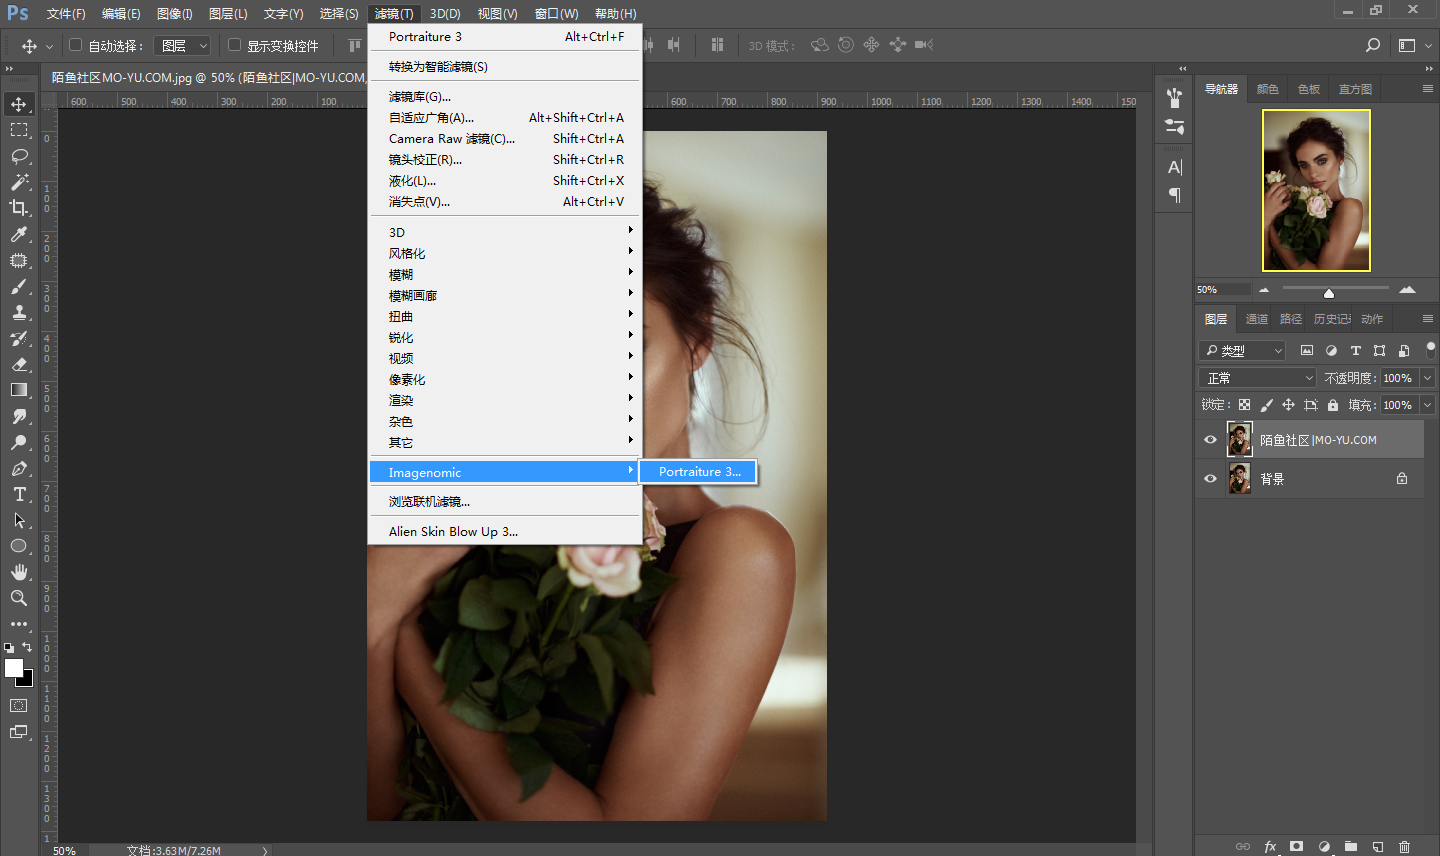Zoom in with Navigator large mountains
1440x856 pixels.
(1407, 289)
